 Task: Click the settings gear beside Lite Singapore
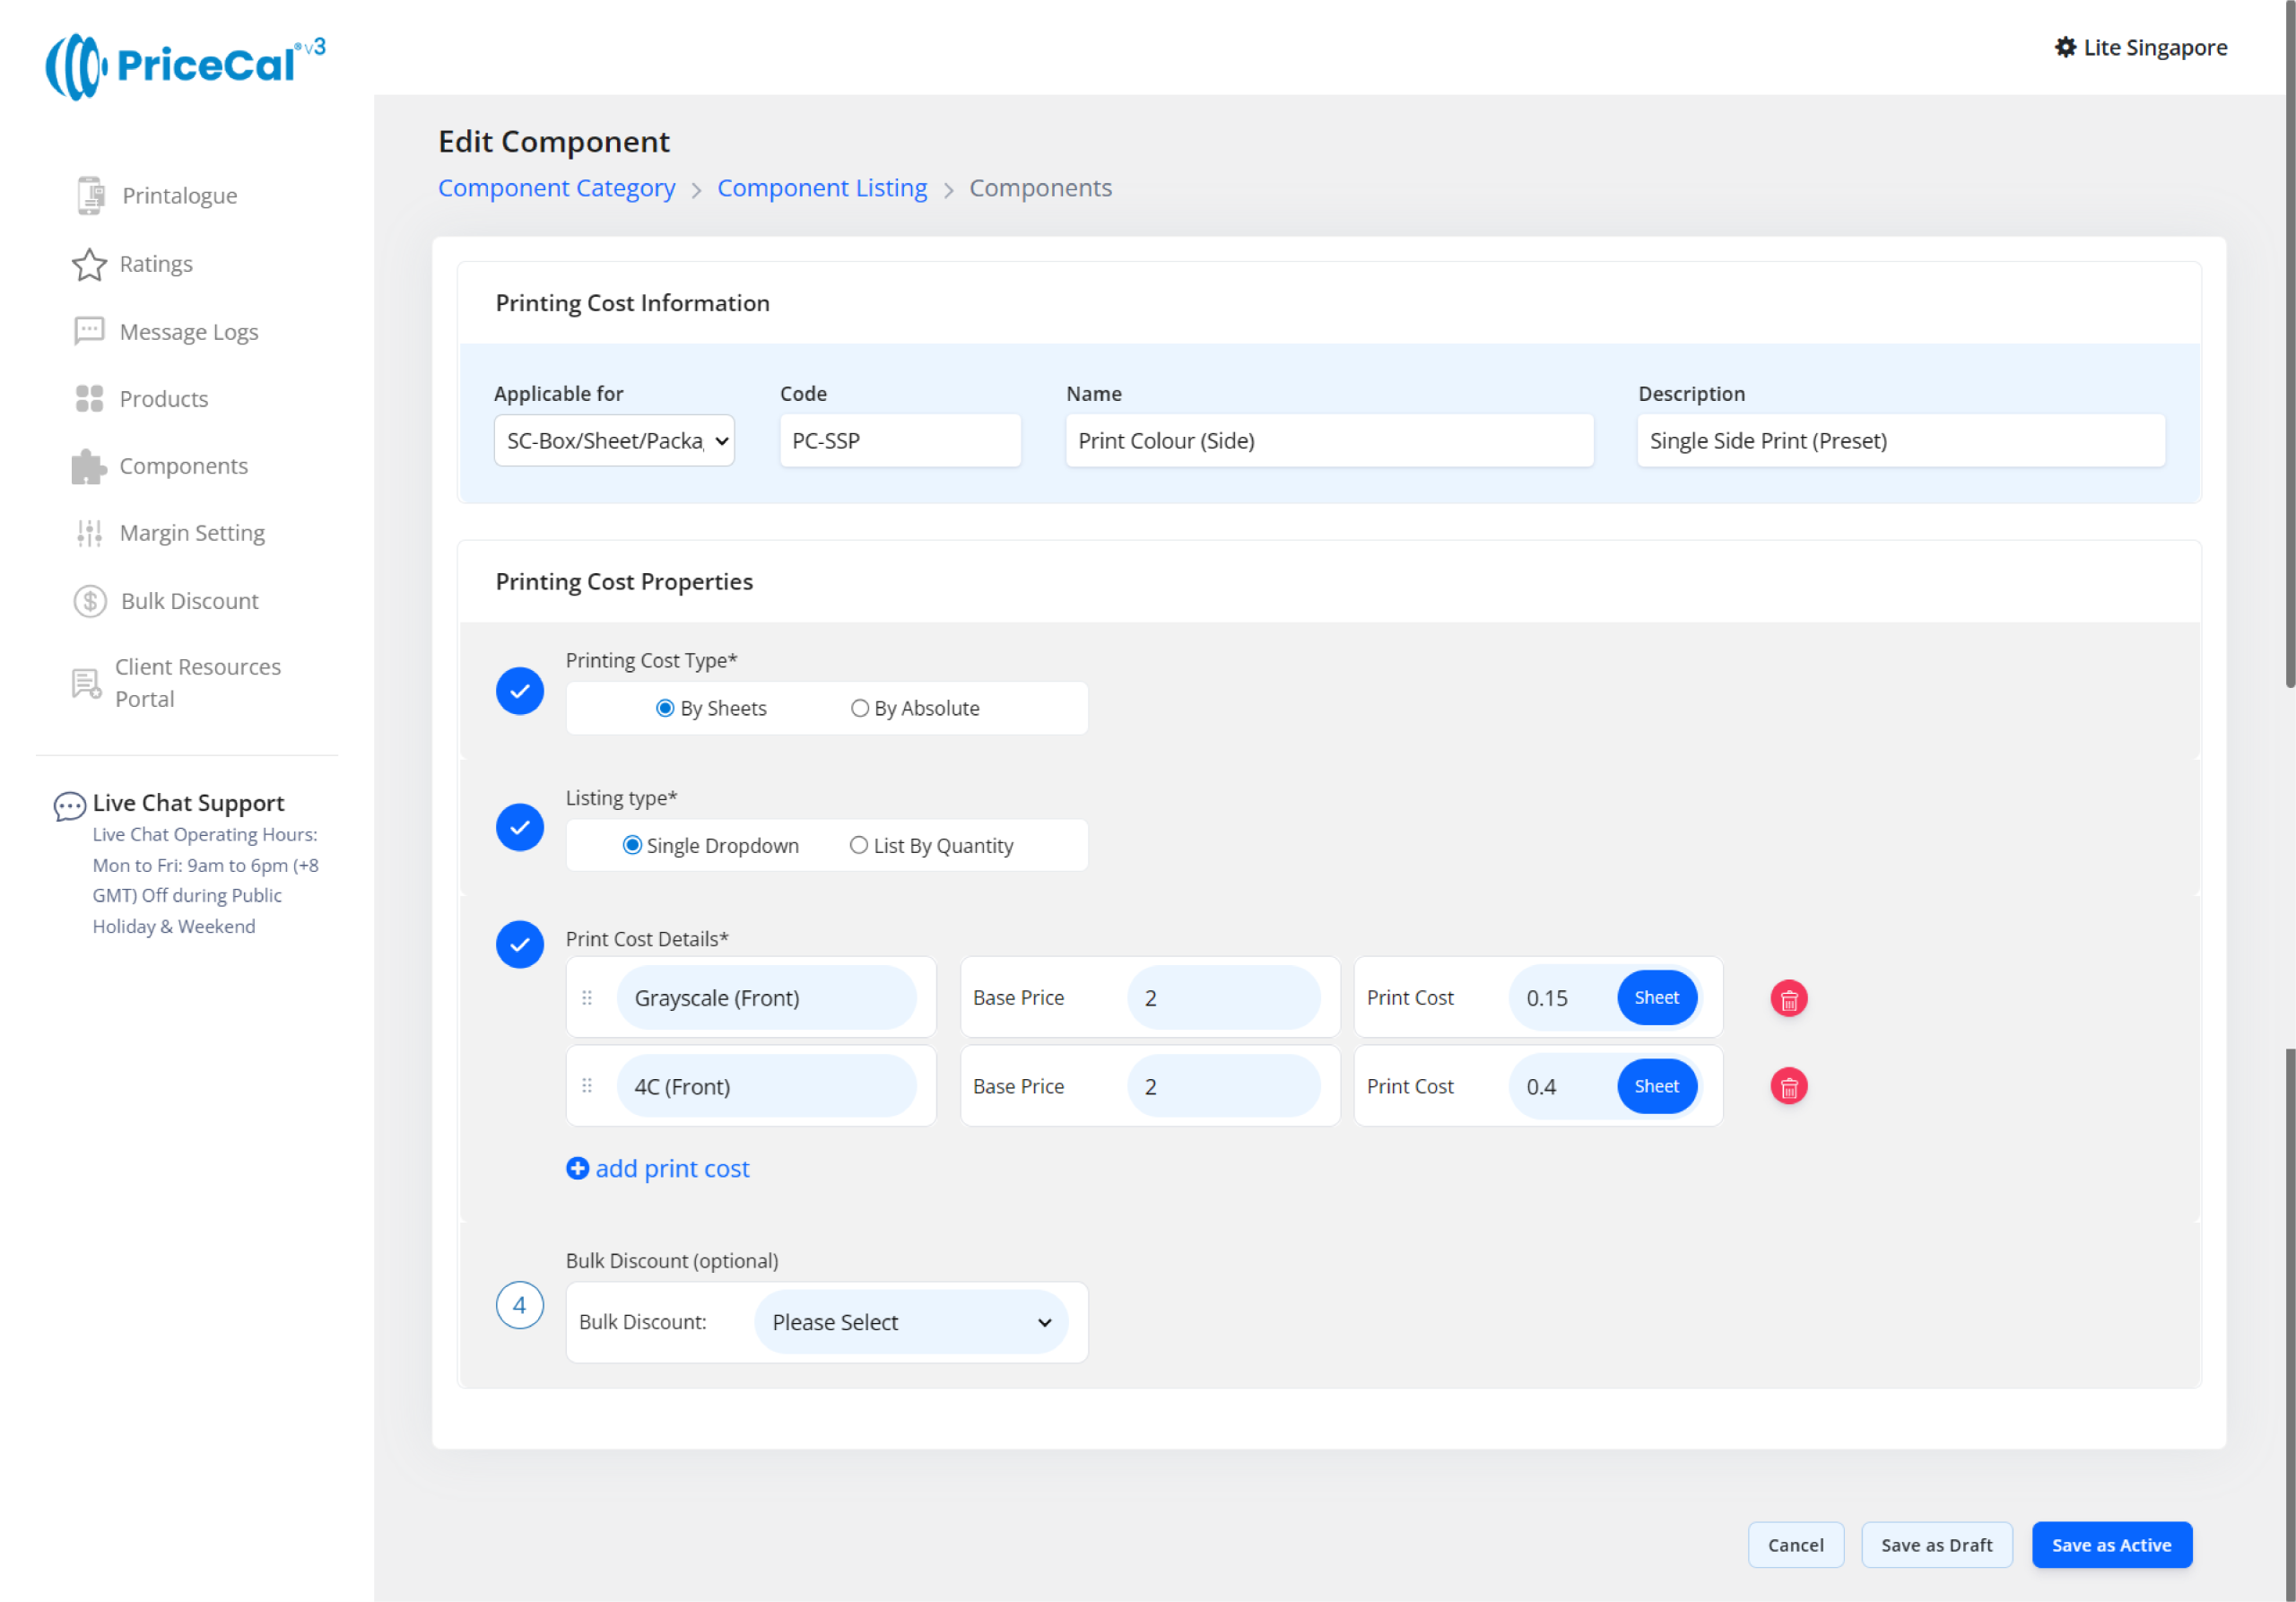[x=2065, y=47]
